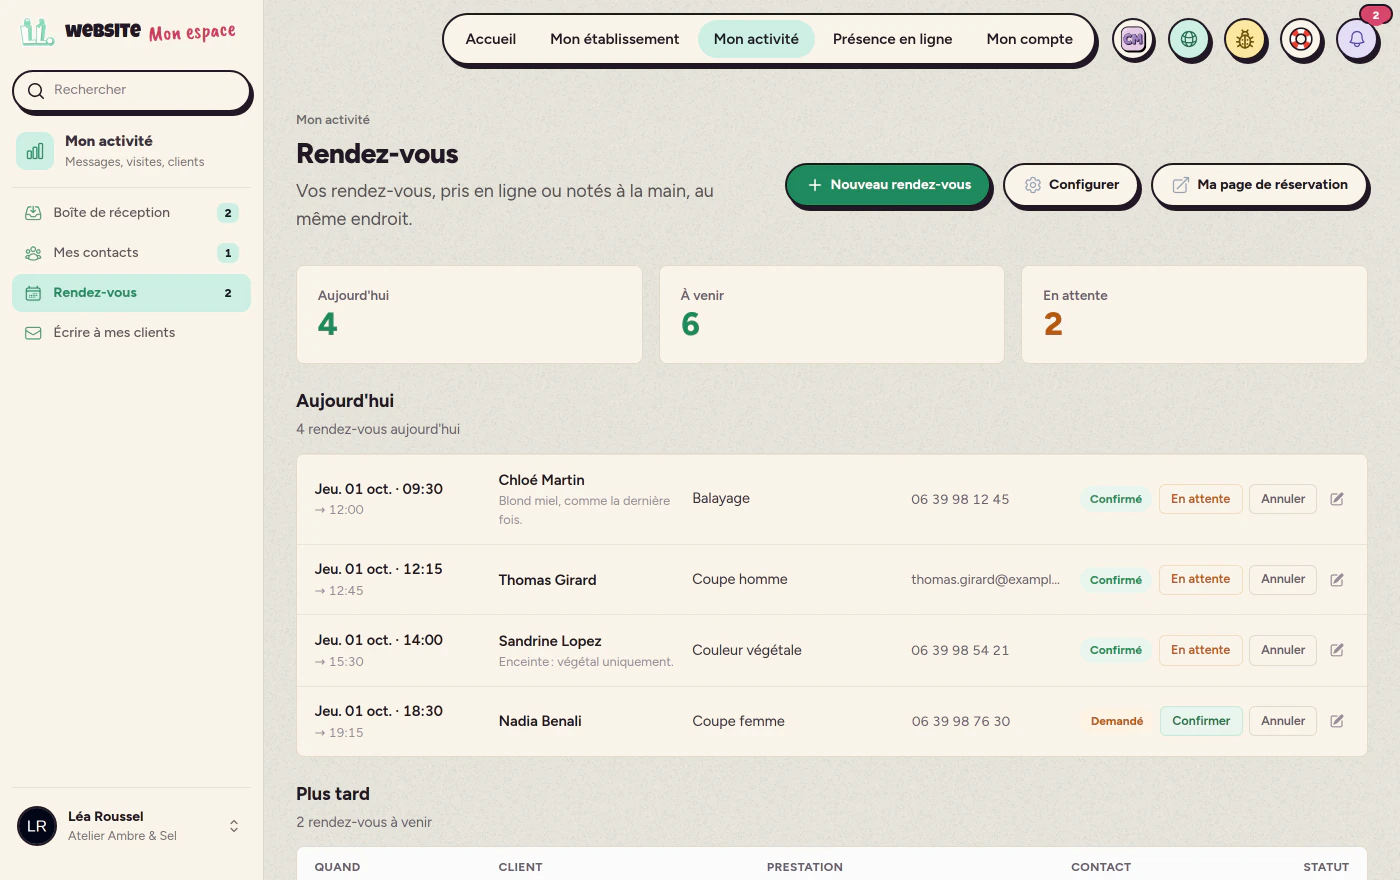Viewport: 1400px width, 880px height.
Task: Cancel Nadia Benali's appointment with Annuler
Action: coord(1283,721)
